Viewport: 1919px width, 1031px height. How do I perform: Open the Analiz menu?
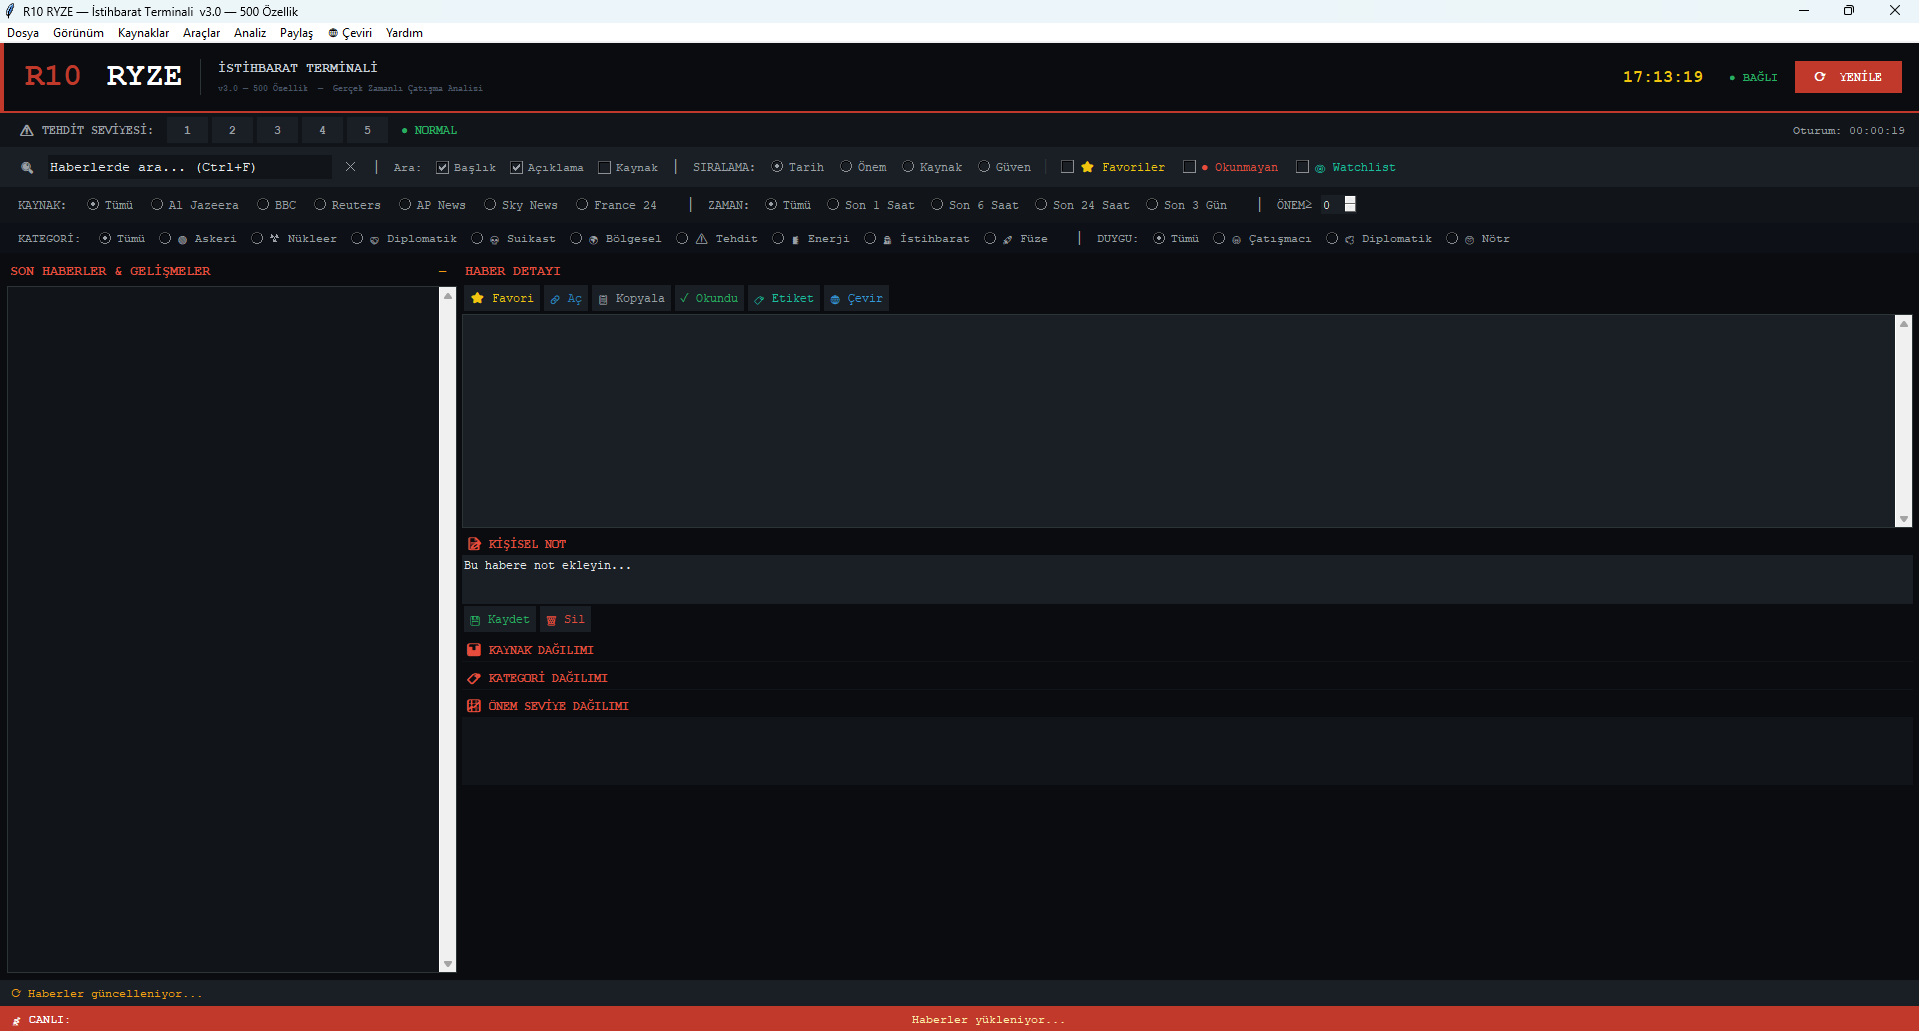pyautogui.click(x=250, y=33)
